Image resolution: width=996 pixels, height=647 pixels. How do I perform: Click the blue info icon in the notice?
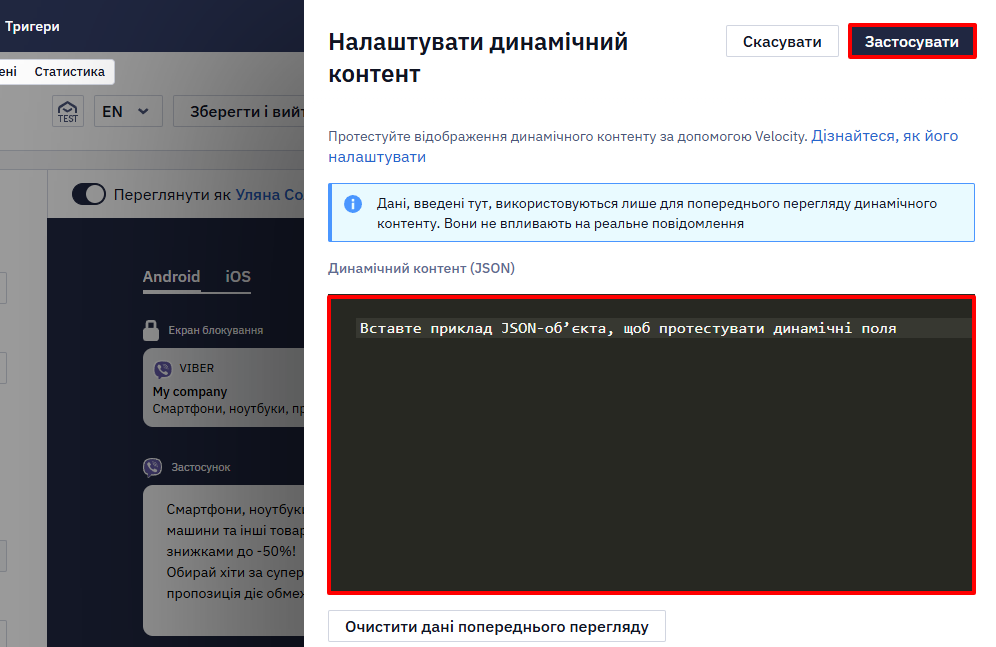pyautogui.click(x=353, y=204)
